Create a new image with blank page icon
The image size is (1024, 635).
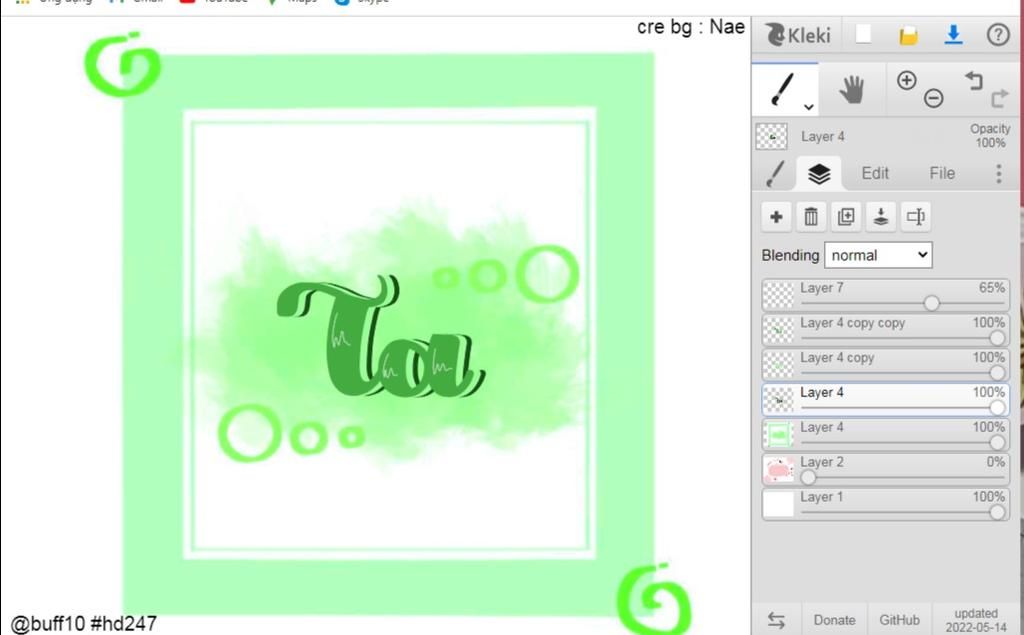(863, 34)
